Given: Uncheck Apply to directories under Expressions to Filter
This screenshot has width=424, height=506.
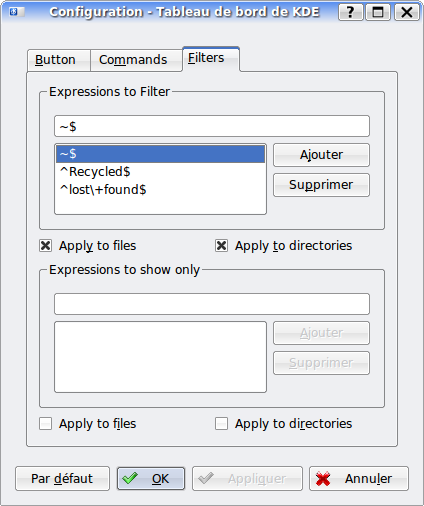Looking at the screenshot, I should click(x=221, y=246).
